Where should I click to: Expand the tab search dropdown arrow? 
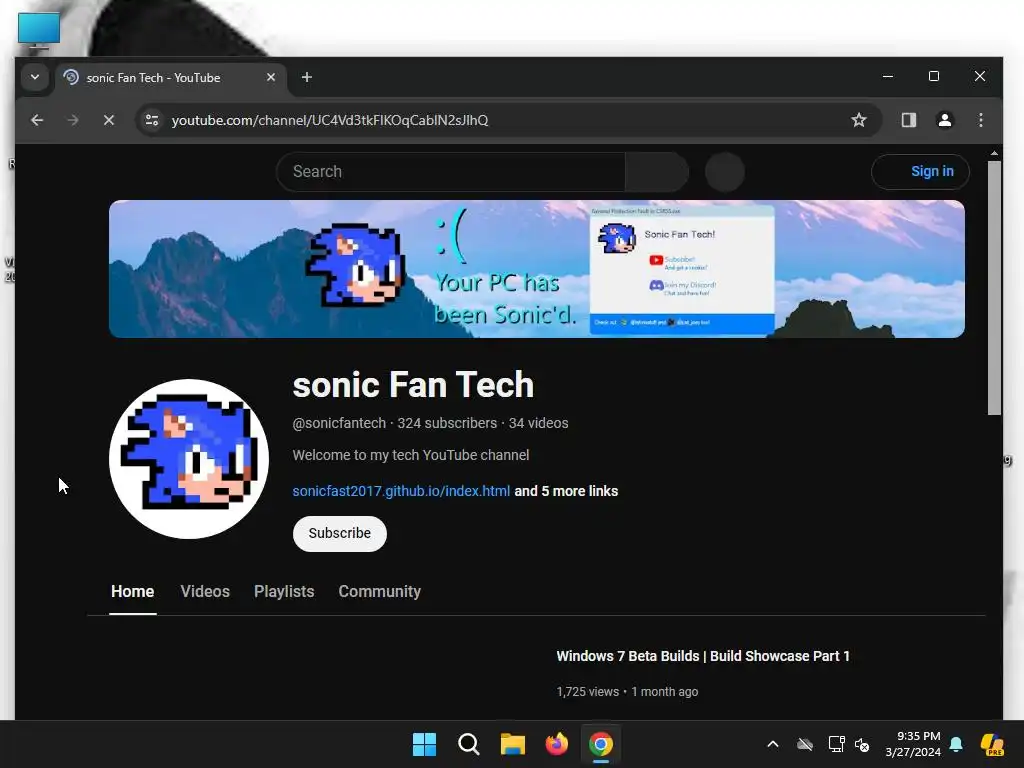(x=35, y=77)
